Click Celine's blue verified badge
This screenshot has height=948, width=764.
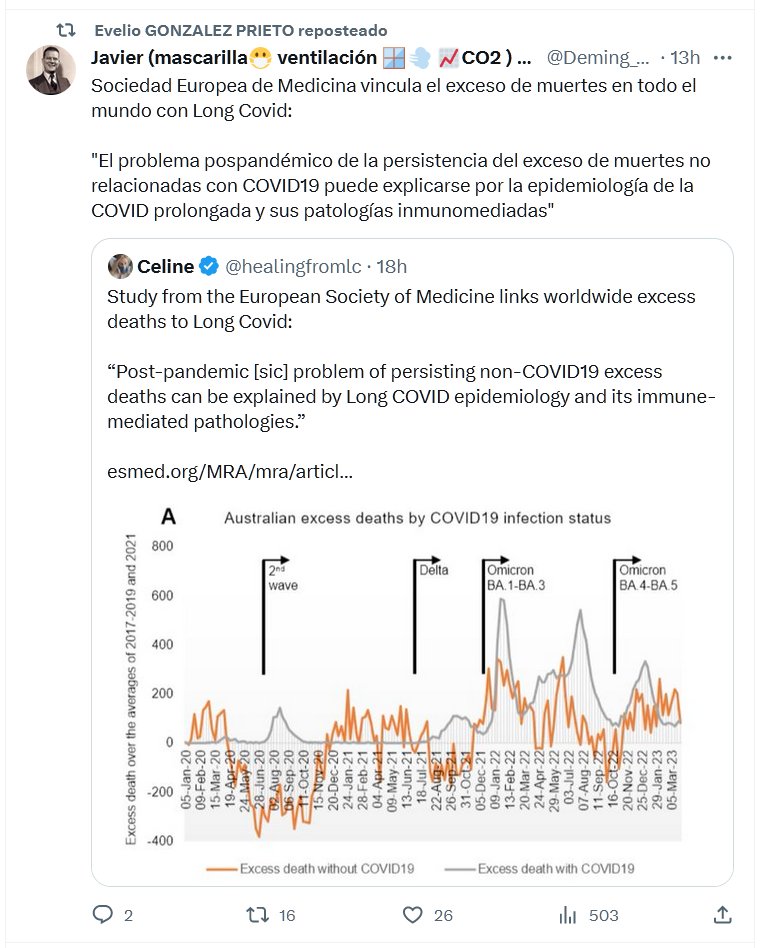tap(209, 266)
